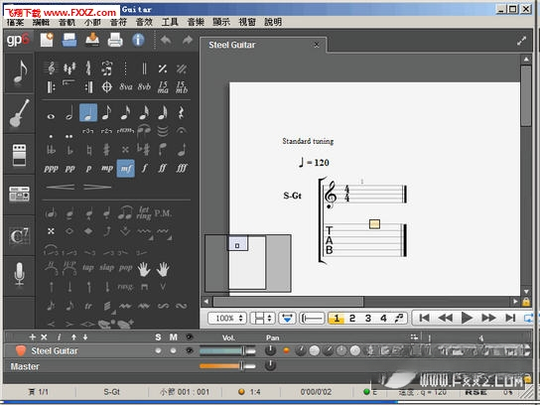The width and height of the screenshot is (540, 405).
Task: Set dynamic to pp
Action: [70, 169]
